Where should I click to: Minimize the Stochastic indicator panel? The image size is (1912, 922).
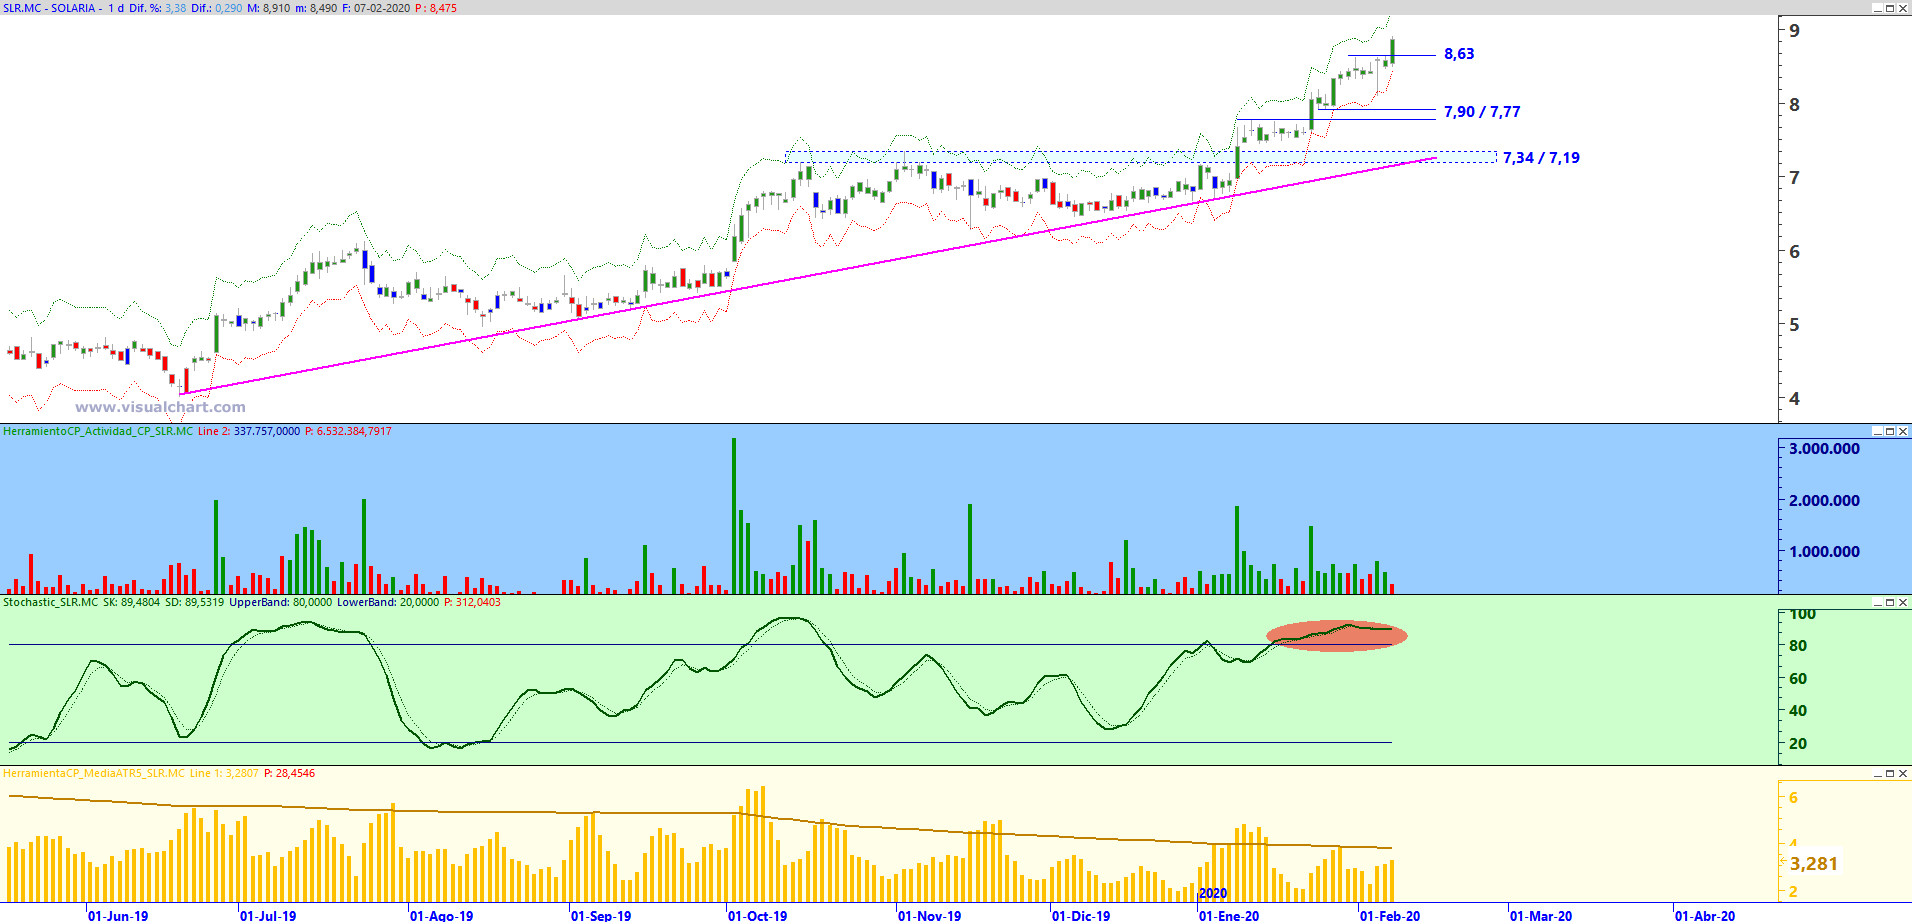[x=1878, y=603]
